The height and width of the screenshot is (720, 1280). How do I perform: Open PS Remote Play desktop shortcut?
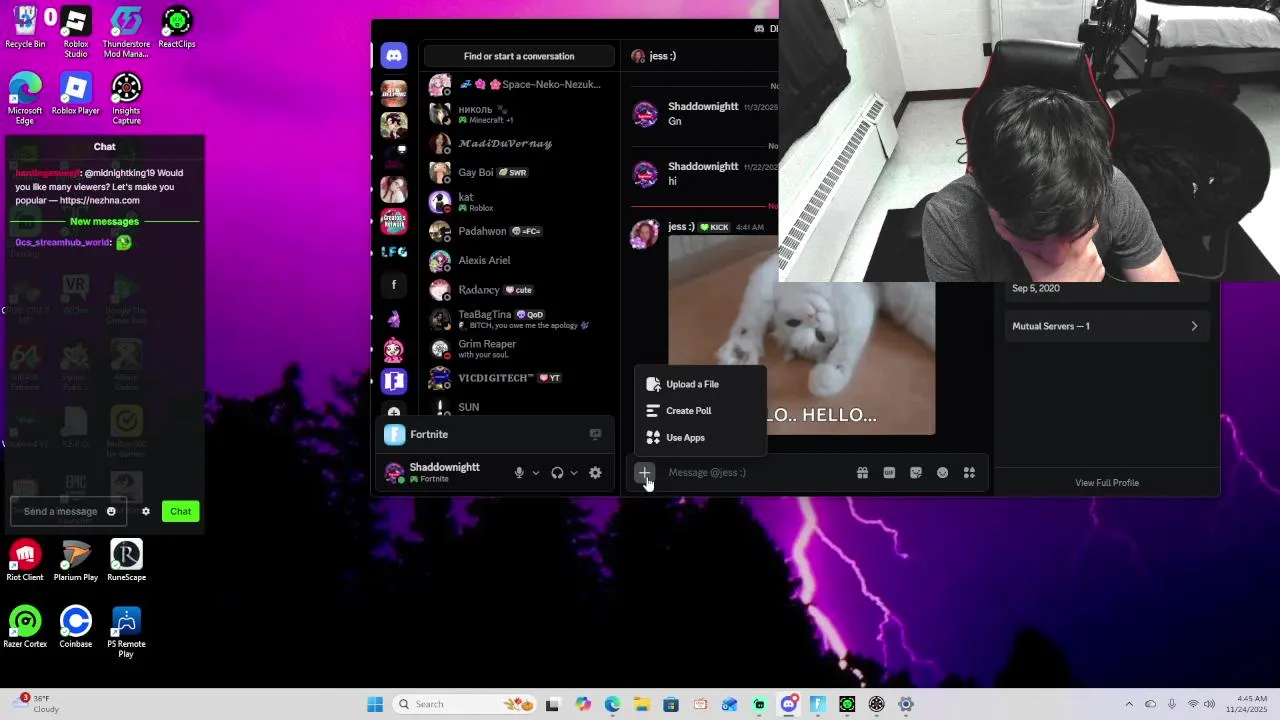click(x=126, y=632)
